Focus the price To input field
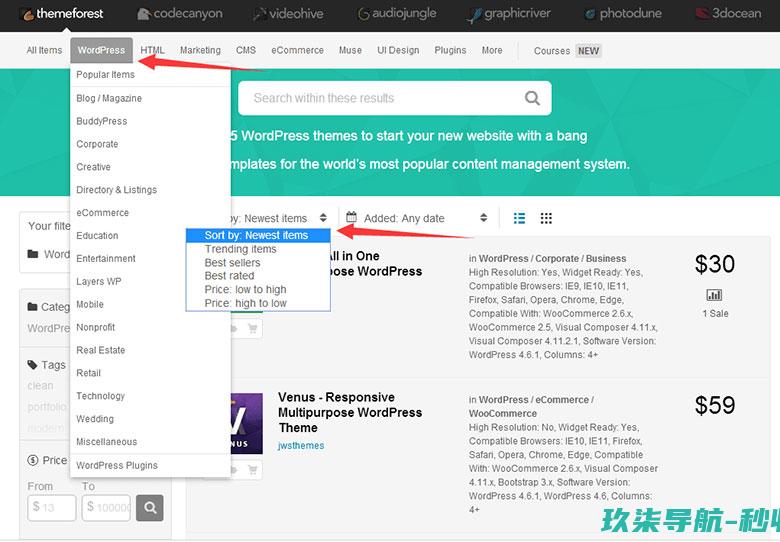The image size is (780, 542). (106, 508)
